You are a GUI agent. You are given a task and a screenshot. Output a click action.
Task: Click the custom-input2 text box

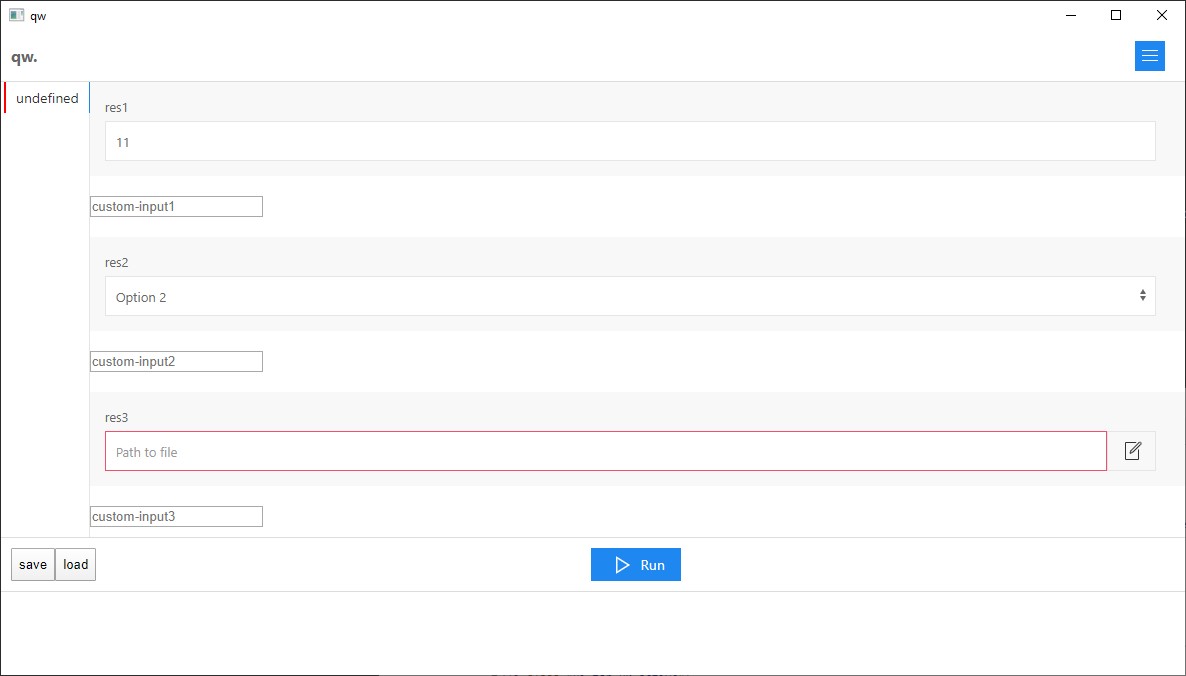pyautogui.click(x=176, y=362)
